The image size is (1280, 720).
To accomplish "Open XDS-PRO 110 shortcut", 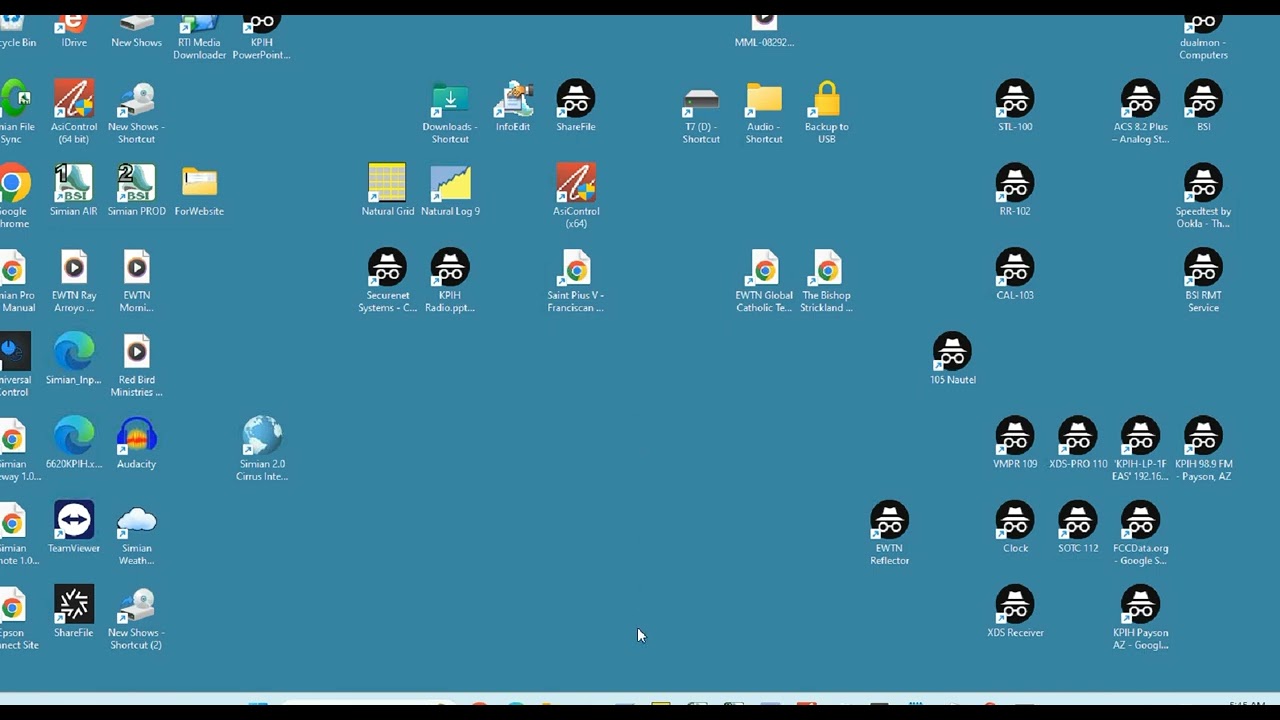I will (1078, 443).
